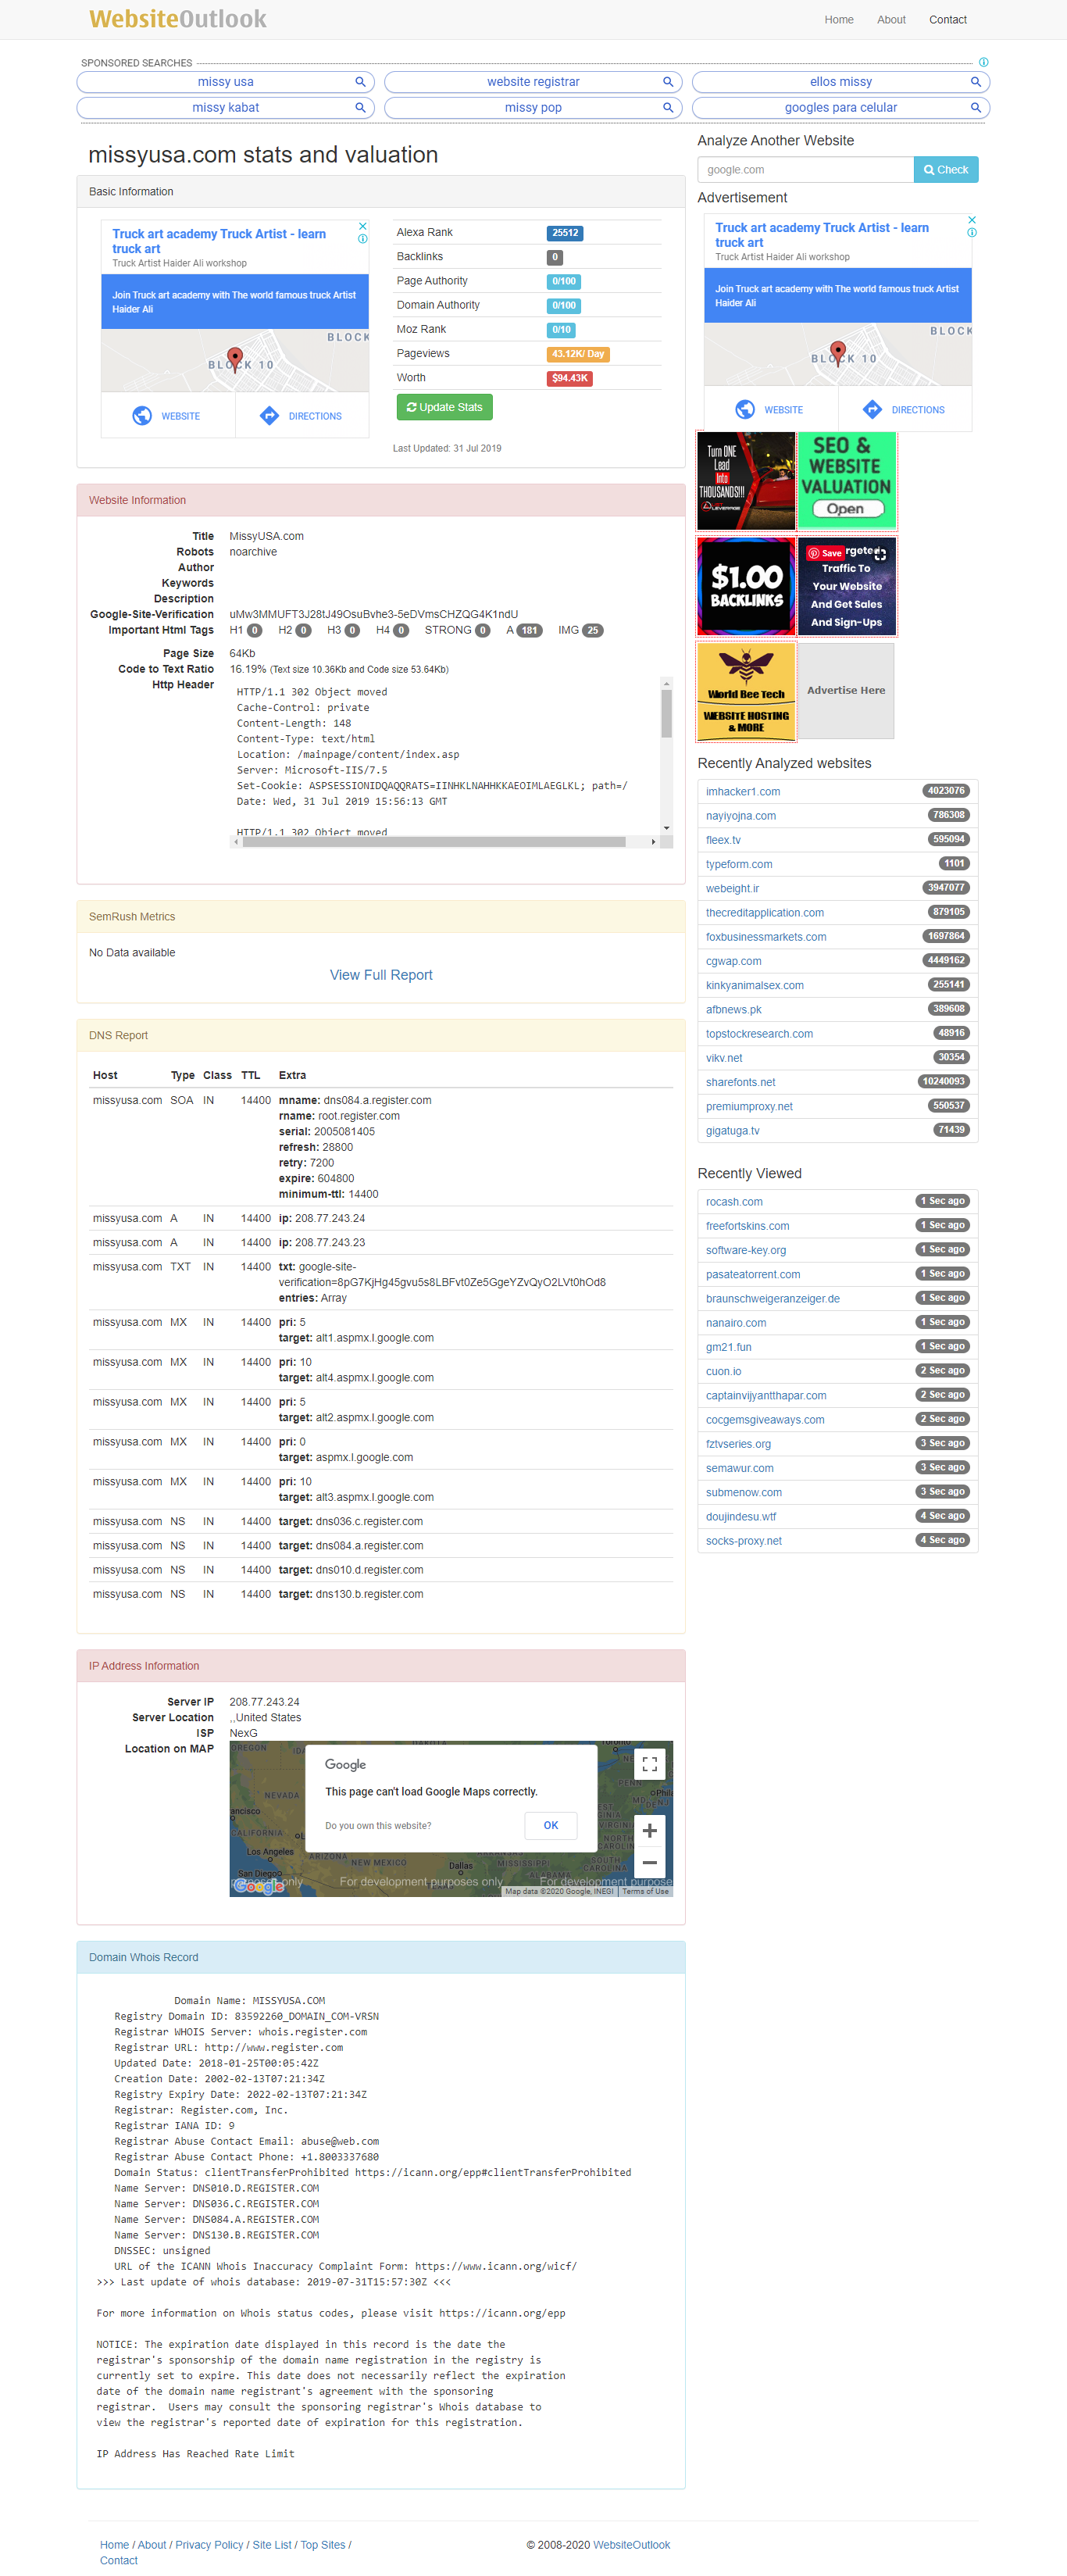Click the Advertise Here placeholder
The height and width of the screenshot is (2576, 1067).
pyautogui.click(x=846, y=690)
